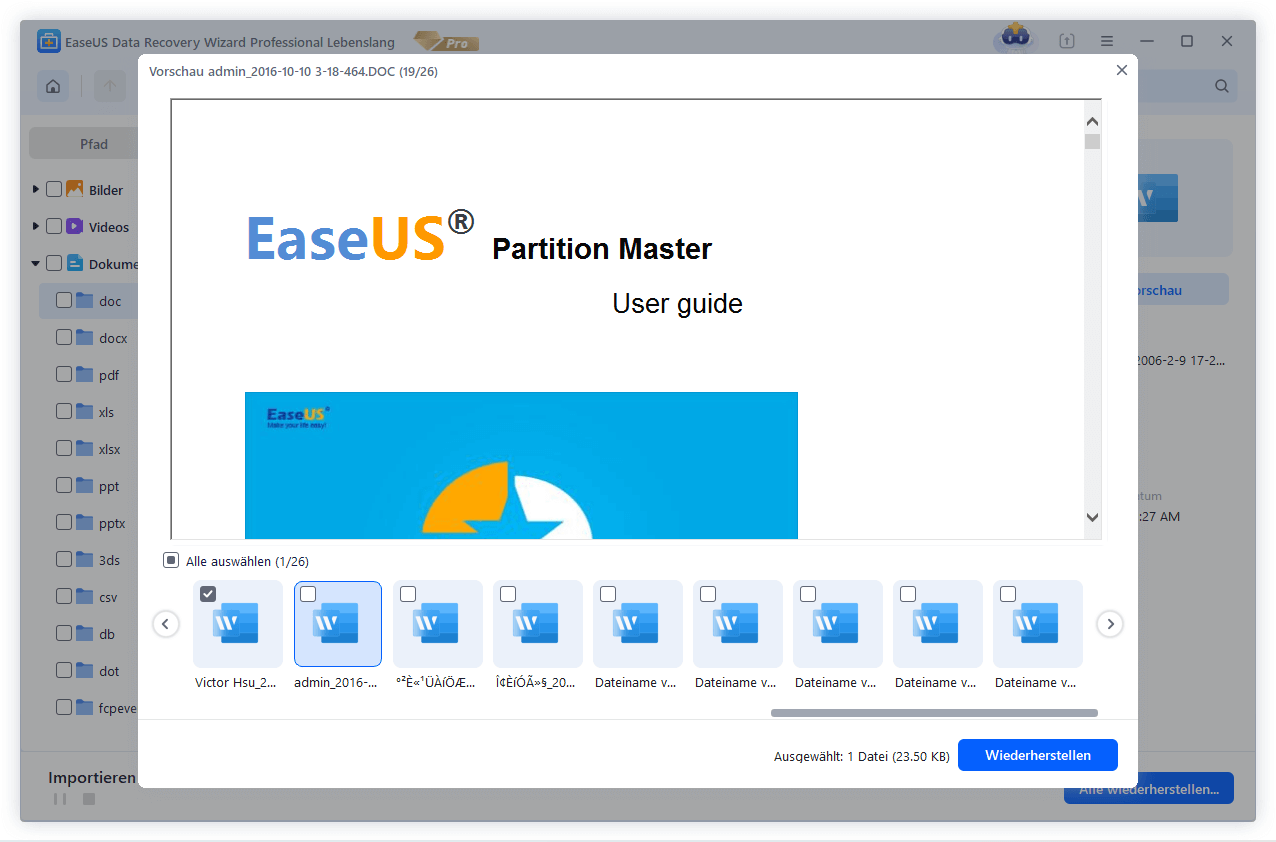1276x842 pixels.
Task: Click the search magnifier icon
Action: [x=1222, y=86]
